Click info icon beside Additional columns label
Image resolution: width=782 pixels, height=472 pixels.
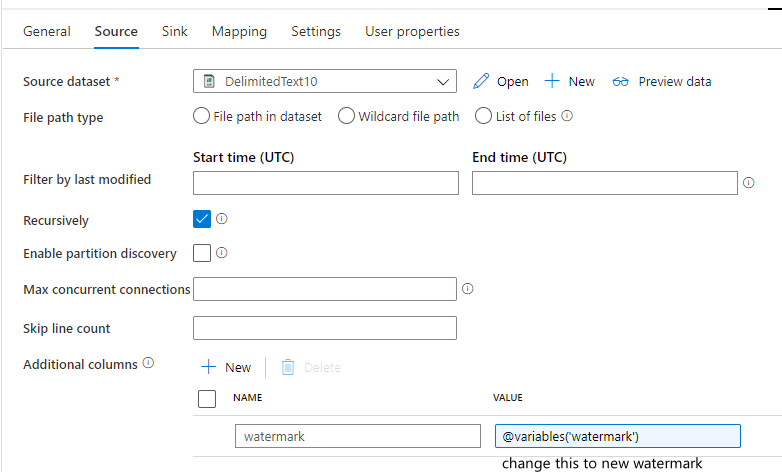coord(148,363)
